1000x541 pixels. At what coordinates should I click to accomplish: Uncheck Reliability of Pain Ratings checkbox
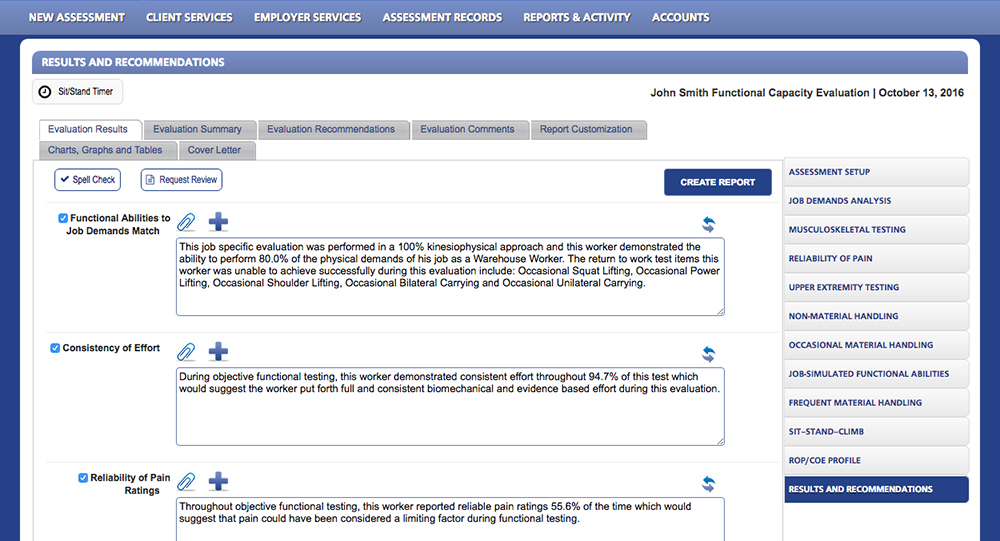[x=83, y=478]
